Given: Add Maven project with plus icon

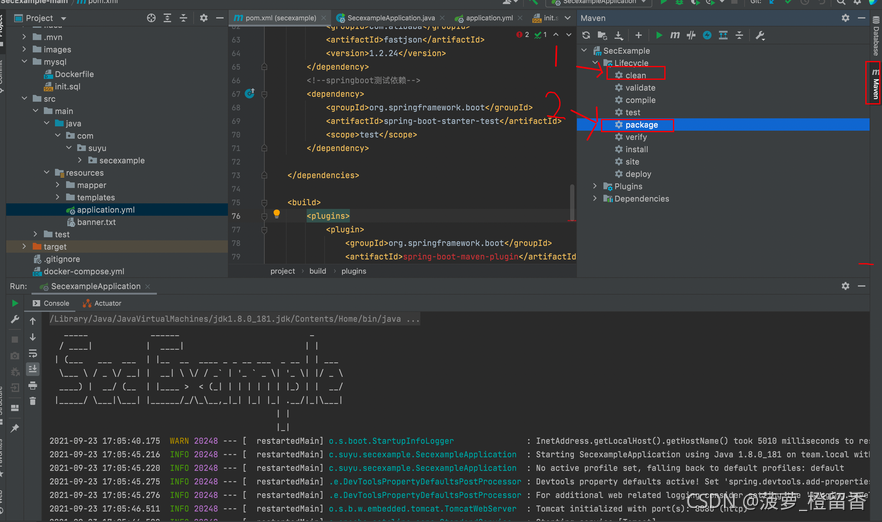Looking at the screenshot, I should pyautogui.click(x=638, y=35).
